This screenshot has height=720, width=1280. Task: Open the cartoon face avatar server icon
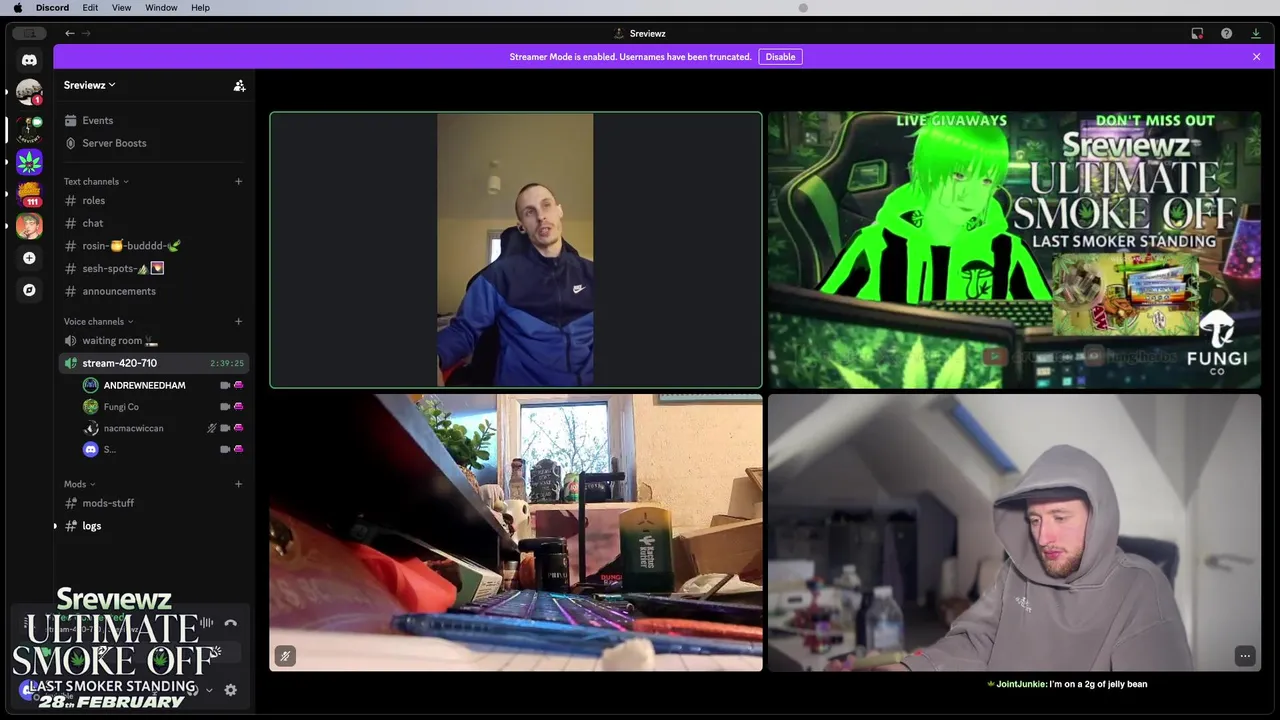tap(29, 225)
